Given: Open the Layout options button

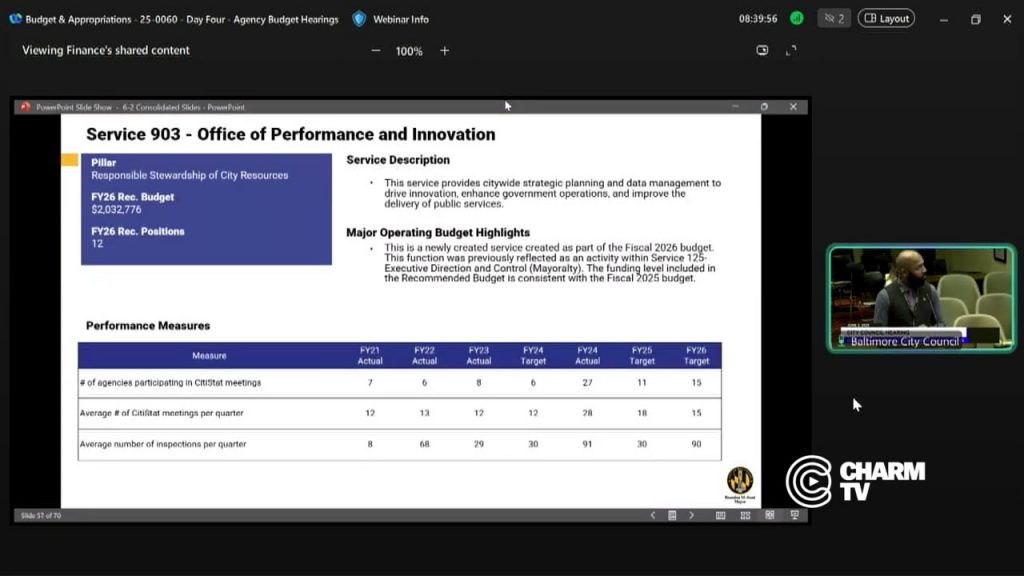Looking at the screenshot, I should tap(886, 18).
